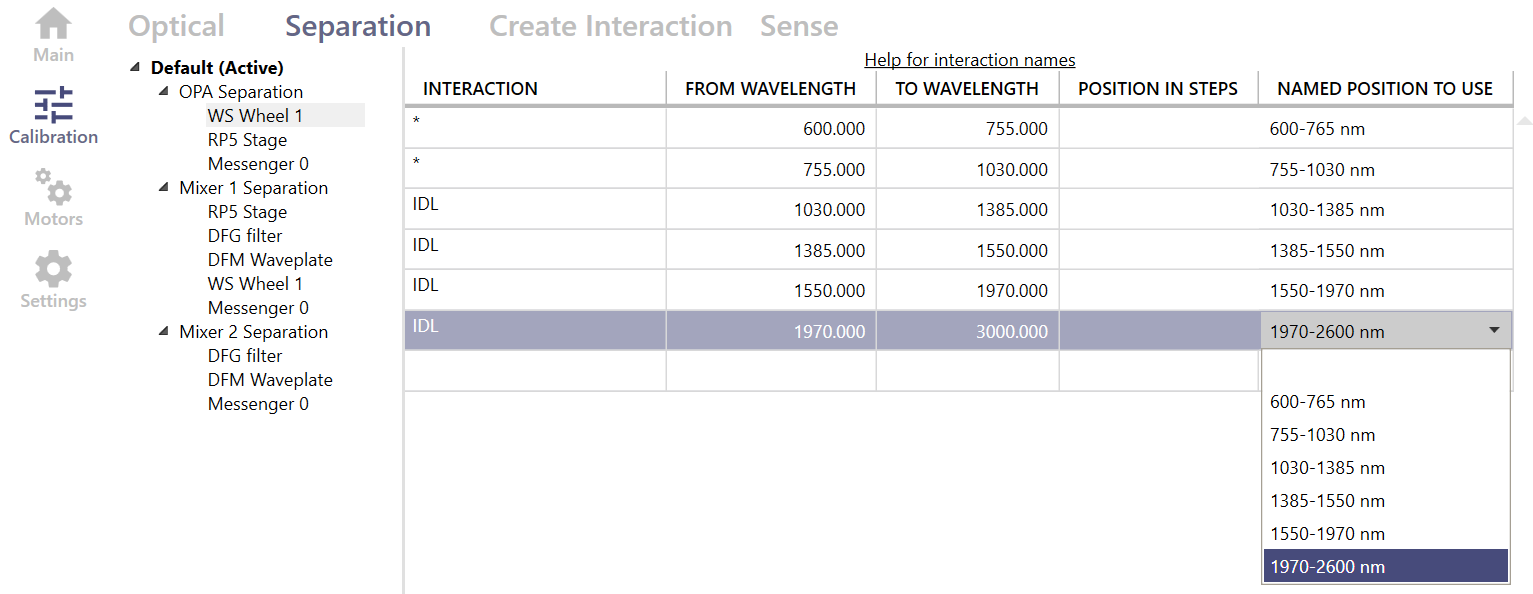Select DFM Waveplate under Mixer 2 Separation
1533x594 pixels.
269,380
